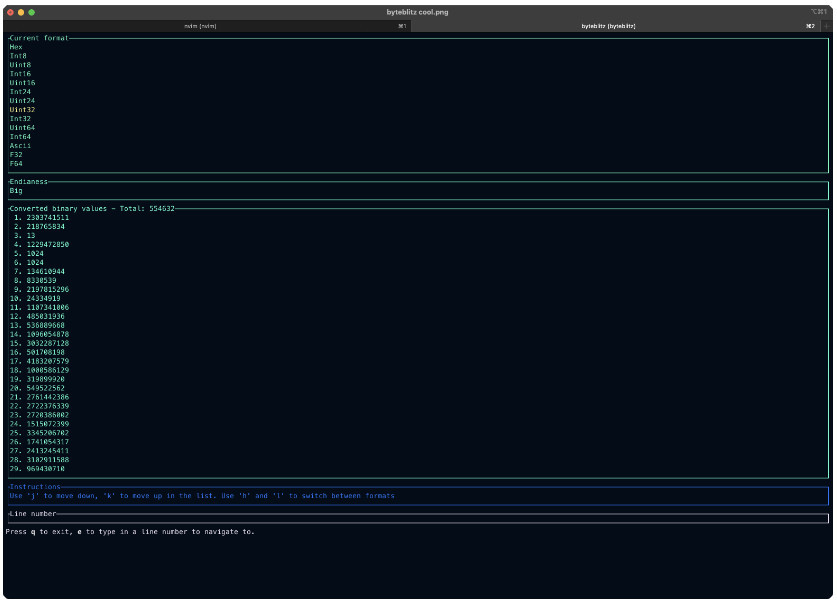
Task: Choose the Ascii format entry
Action: click(20, 146)
